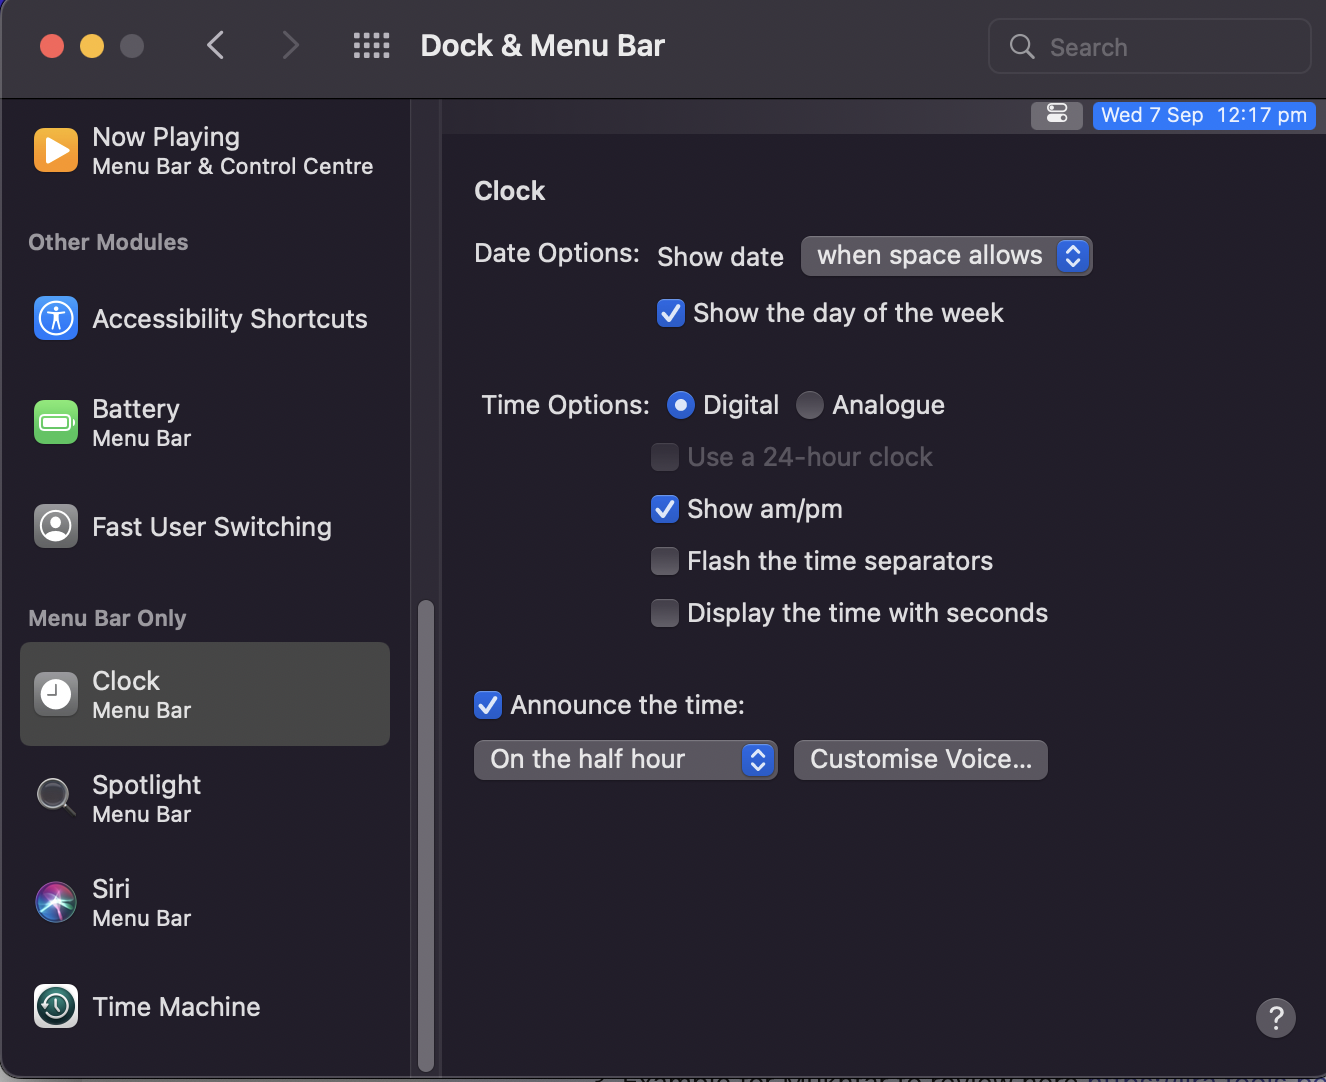Click the yellow minimise window button
Screen dimensions: 1326x1082
pyautogui.click(x=92, y=46)
